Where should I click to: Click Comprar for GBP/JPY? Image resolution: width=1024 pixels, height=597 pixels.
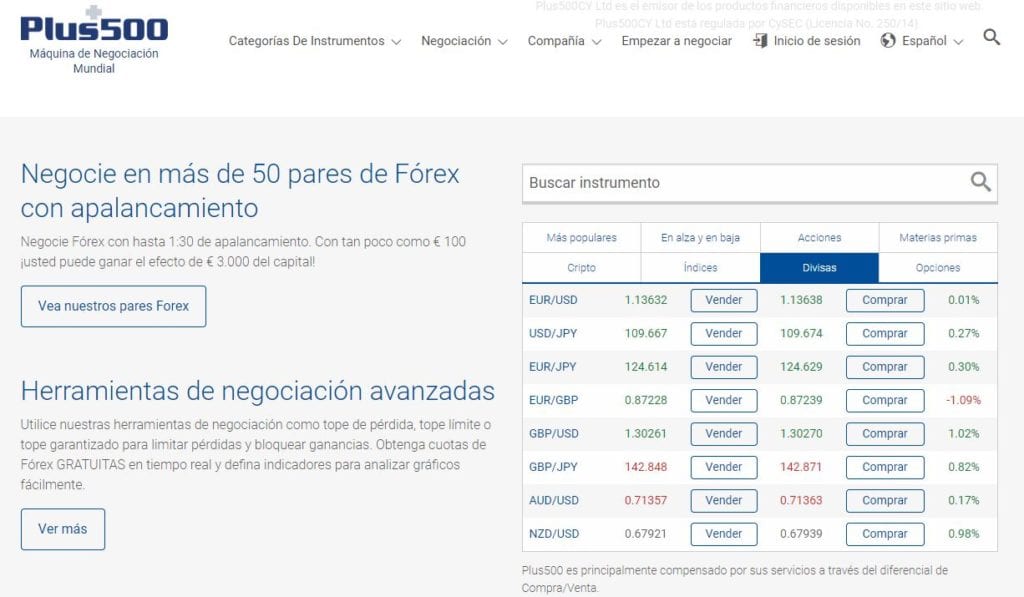coord(885,467)
